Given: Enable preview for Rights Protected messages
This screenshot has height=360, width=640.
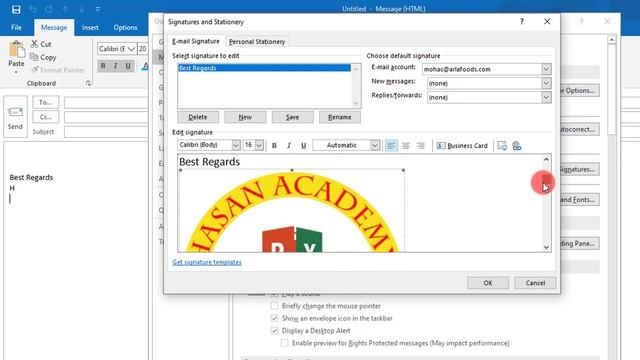Looking at the screenshot, I should [x=284, y=343].
